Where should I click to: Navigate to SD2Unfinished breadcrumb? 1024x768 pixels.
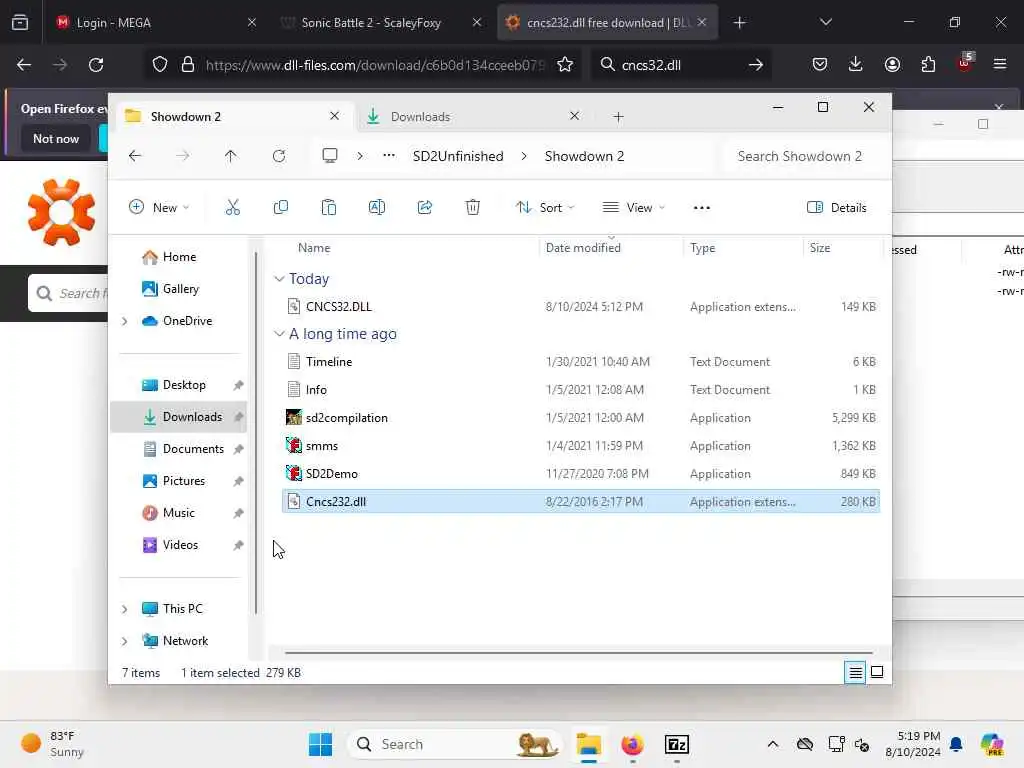coord(458,156)
